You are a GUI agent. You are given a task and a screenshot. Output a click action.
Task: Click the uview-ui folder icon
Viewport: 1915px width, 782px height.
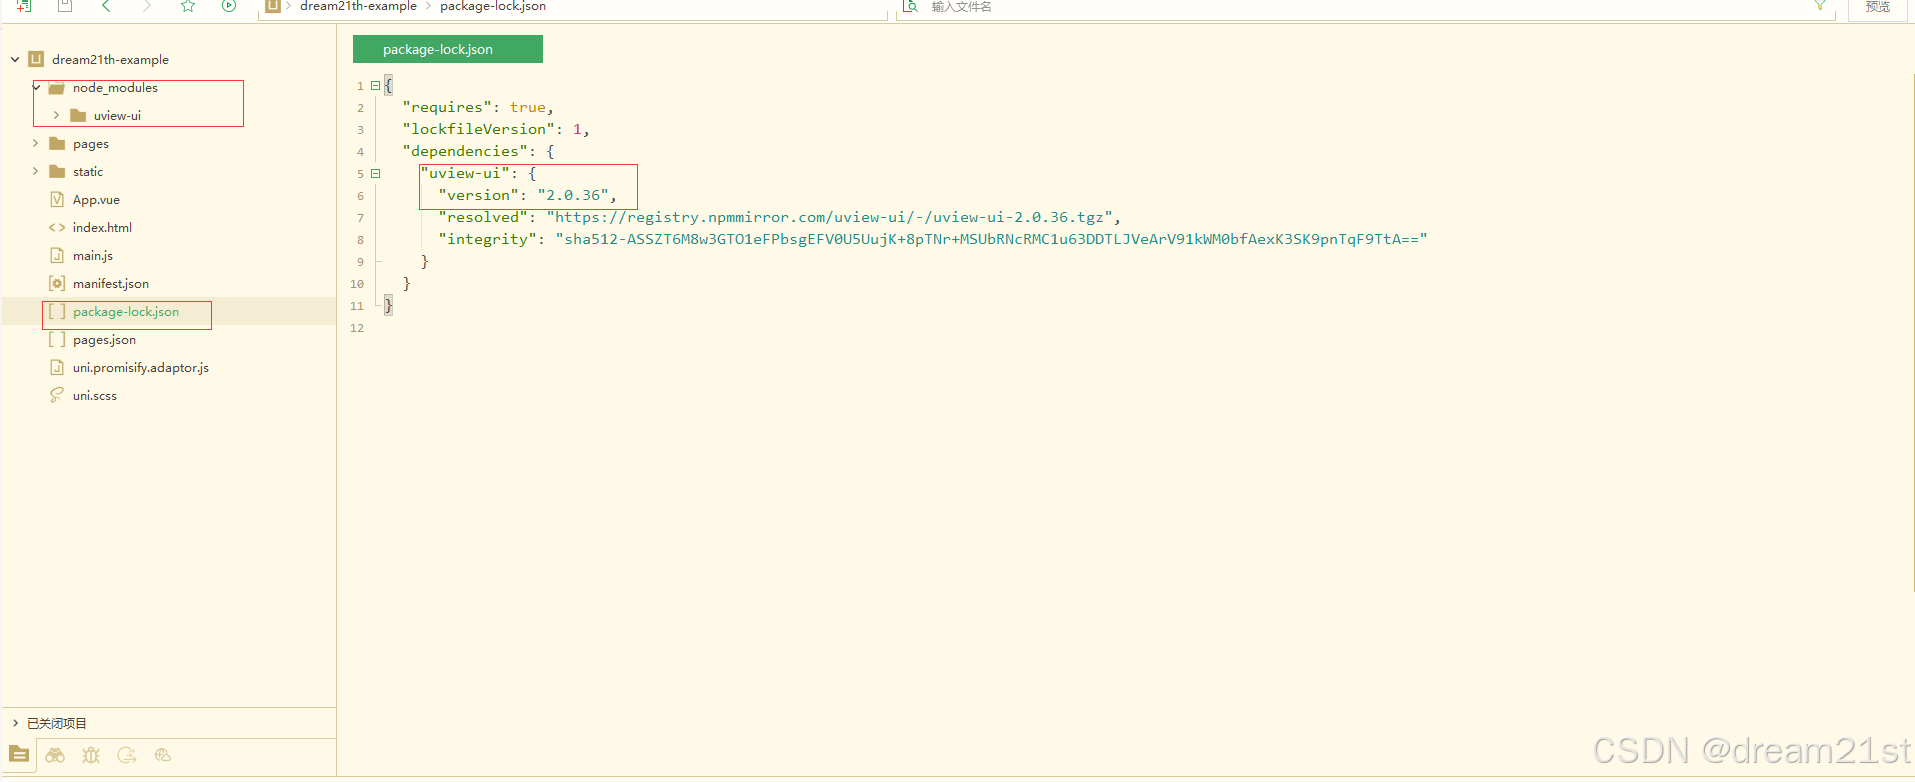click(78, 115)
